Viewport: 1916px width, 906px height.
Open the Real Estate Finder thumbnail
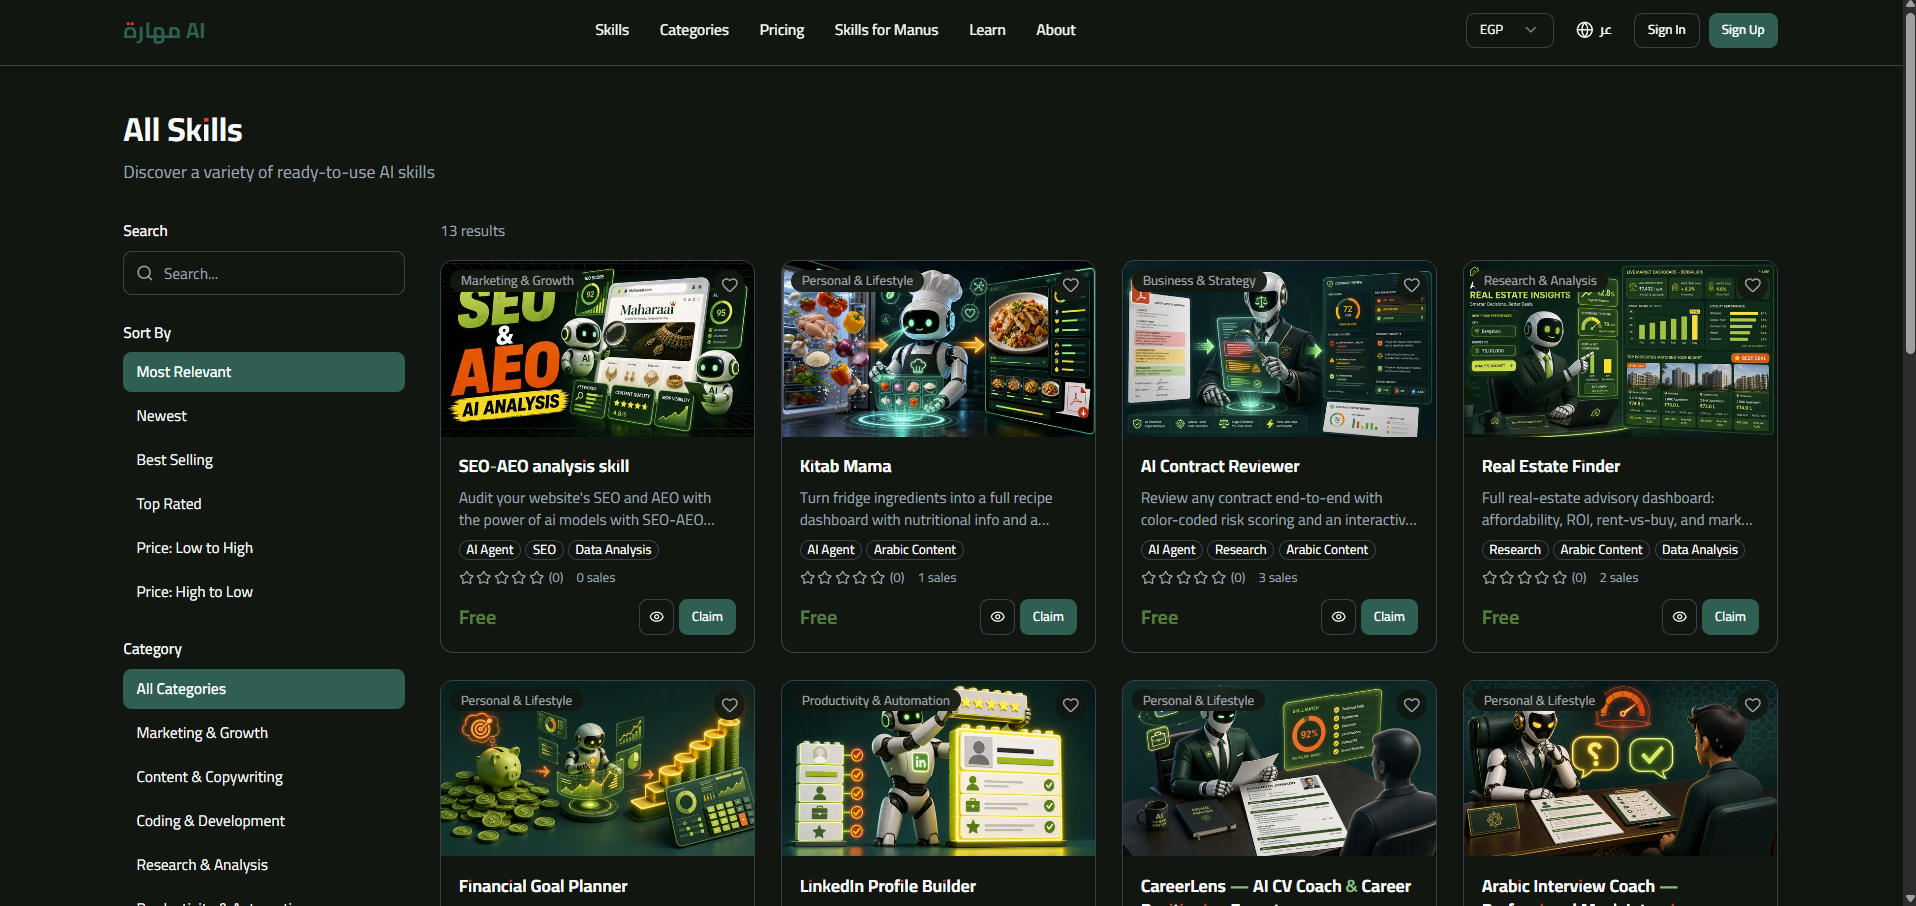tap(1620, 349)
